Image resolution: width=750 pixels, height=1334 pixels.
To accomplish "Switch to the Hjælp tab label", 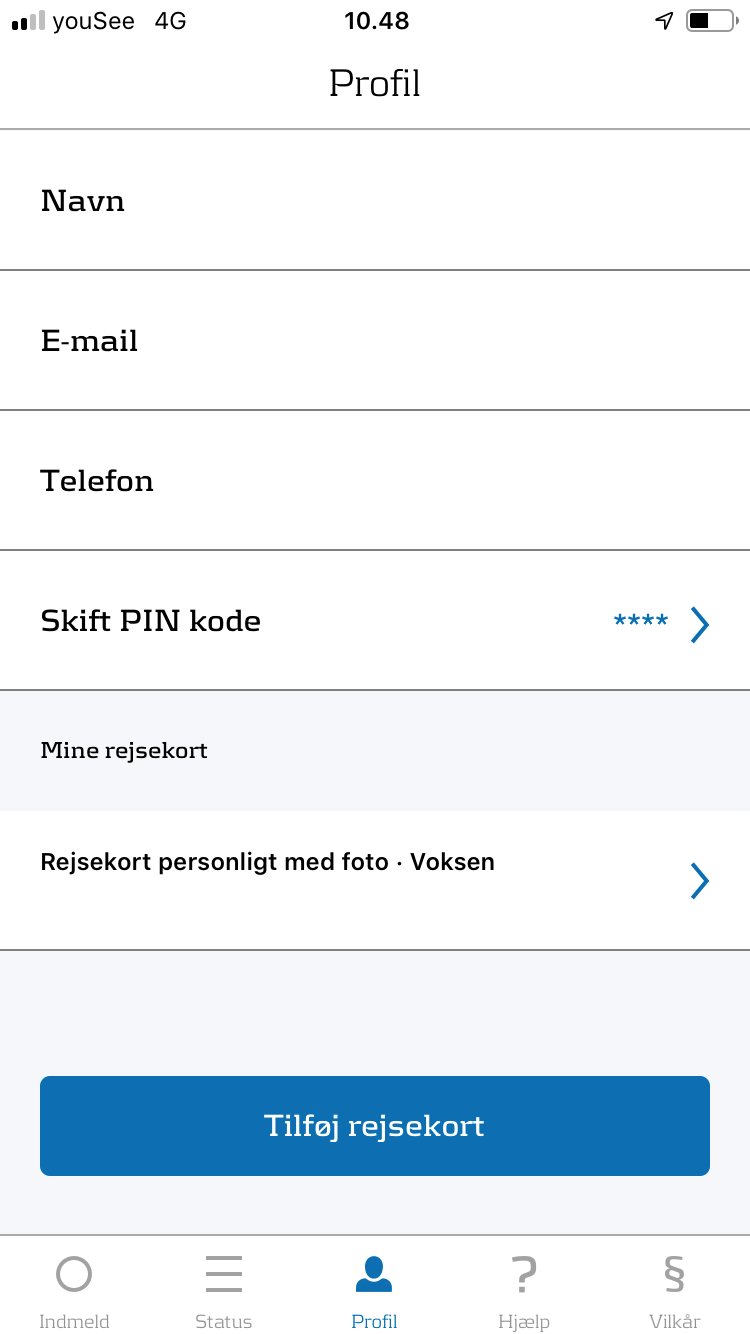I will point(524,1321).
